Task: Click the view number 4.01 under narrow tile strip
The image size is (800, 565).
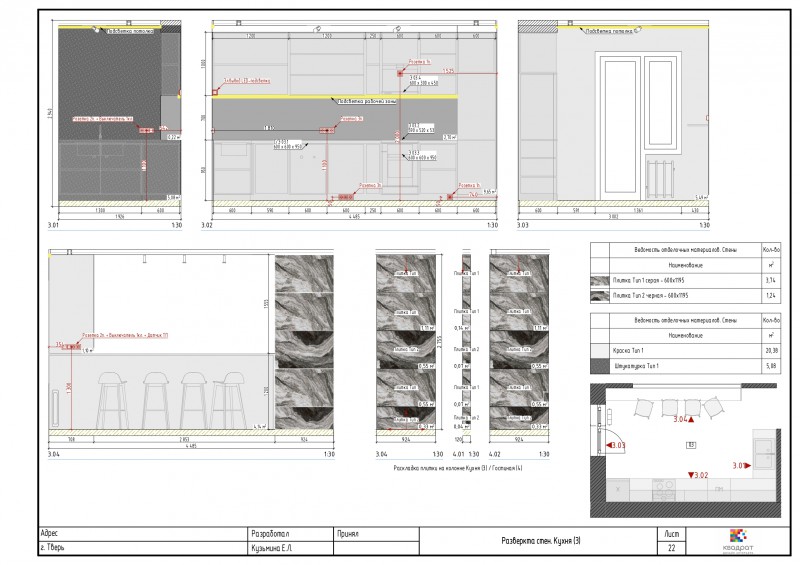Action: (459, 454)
